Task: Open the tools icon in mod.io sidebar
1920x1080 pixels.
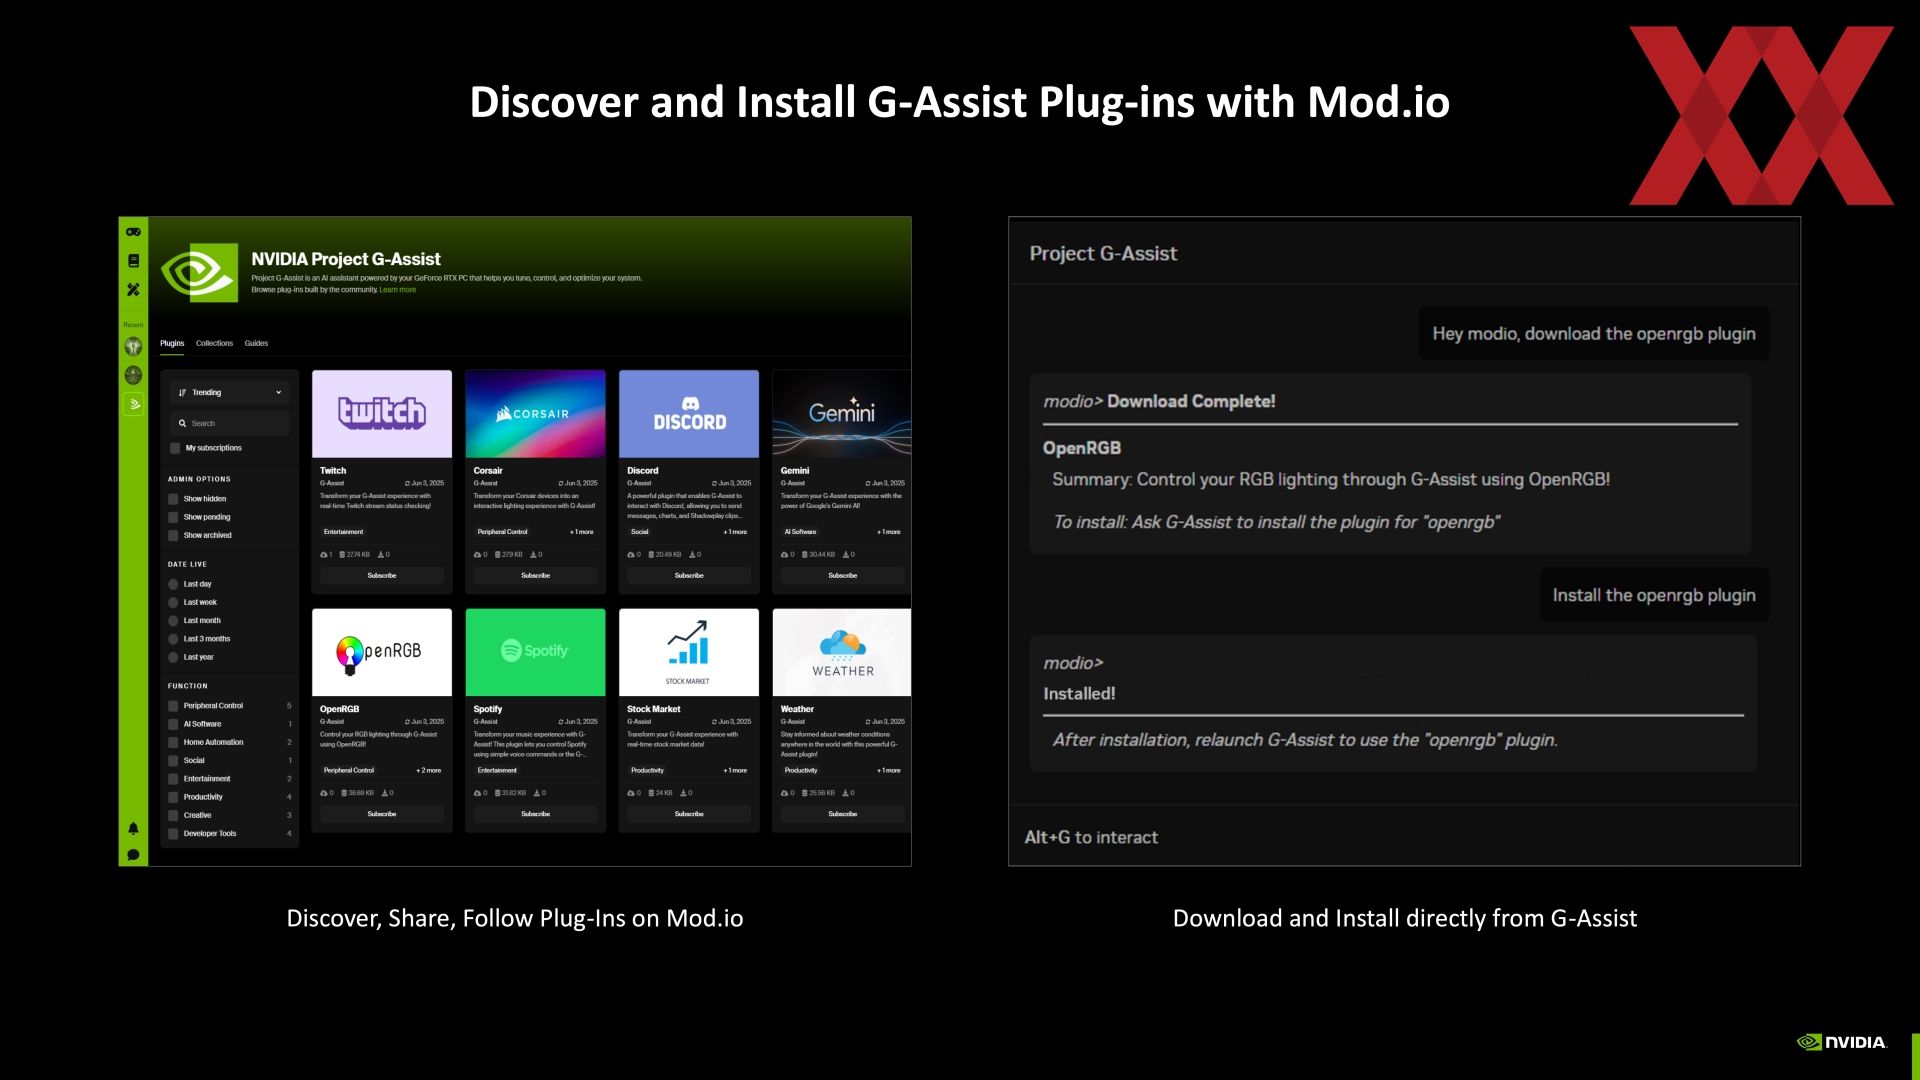Action: 133,290
